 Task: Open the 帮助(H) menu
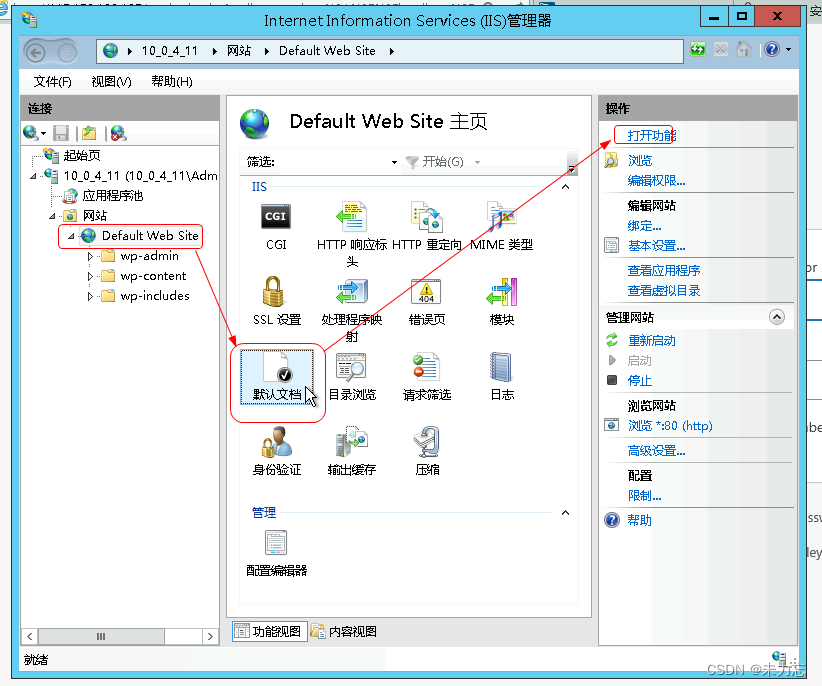pyautogui.click(x=171, y=82)
